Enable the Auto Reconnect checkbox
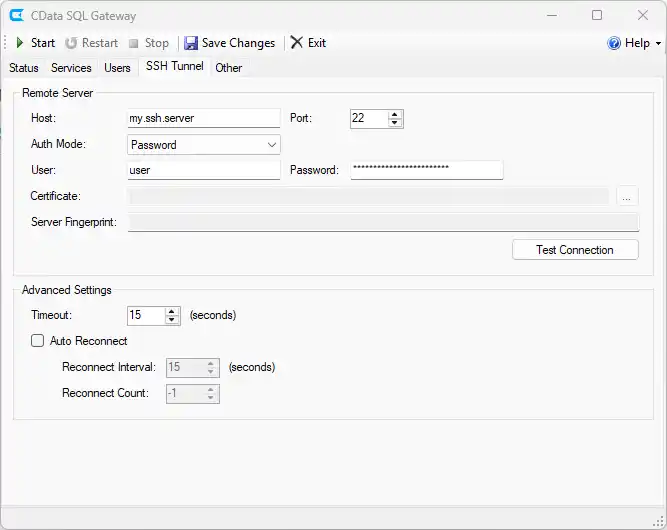Viewport: 667px width, 530px height. [x=38, y=341]
